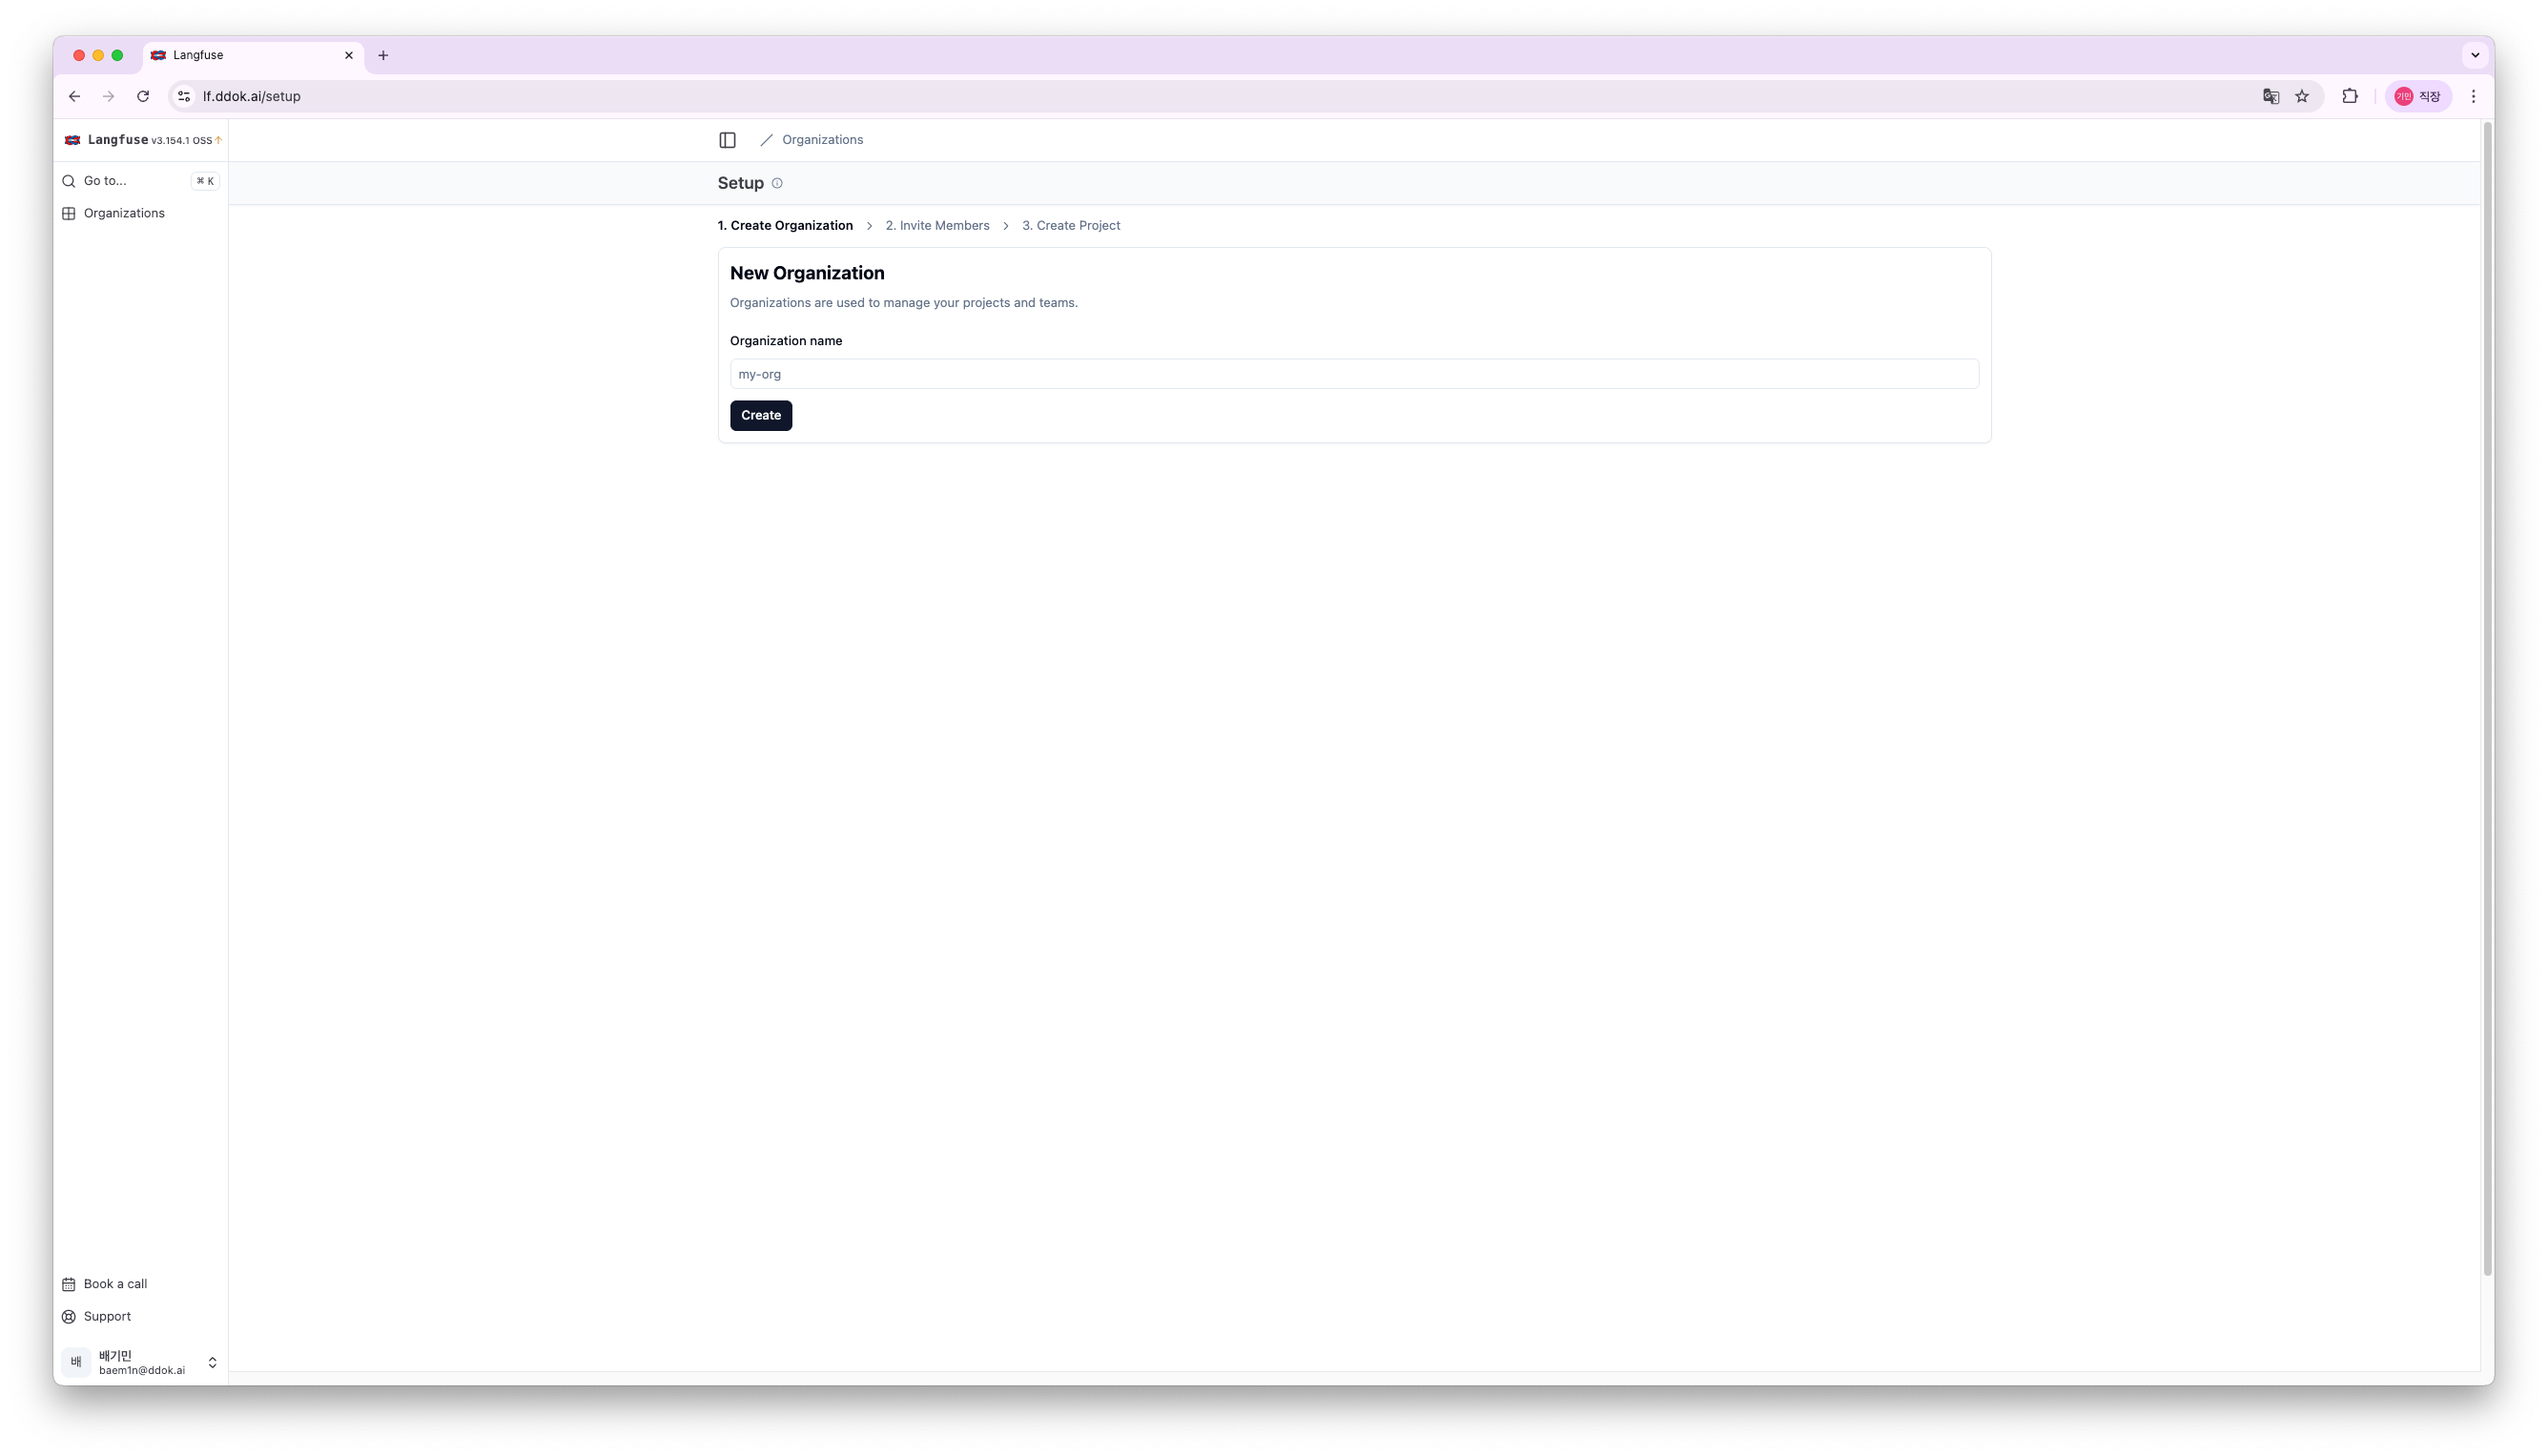Click the user avatar 배
The width and height of the screenshot is (2548, 1456).
[76, 1362]
